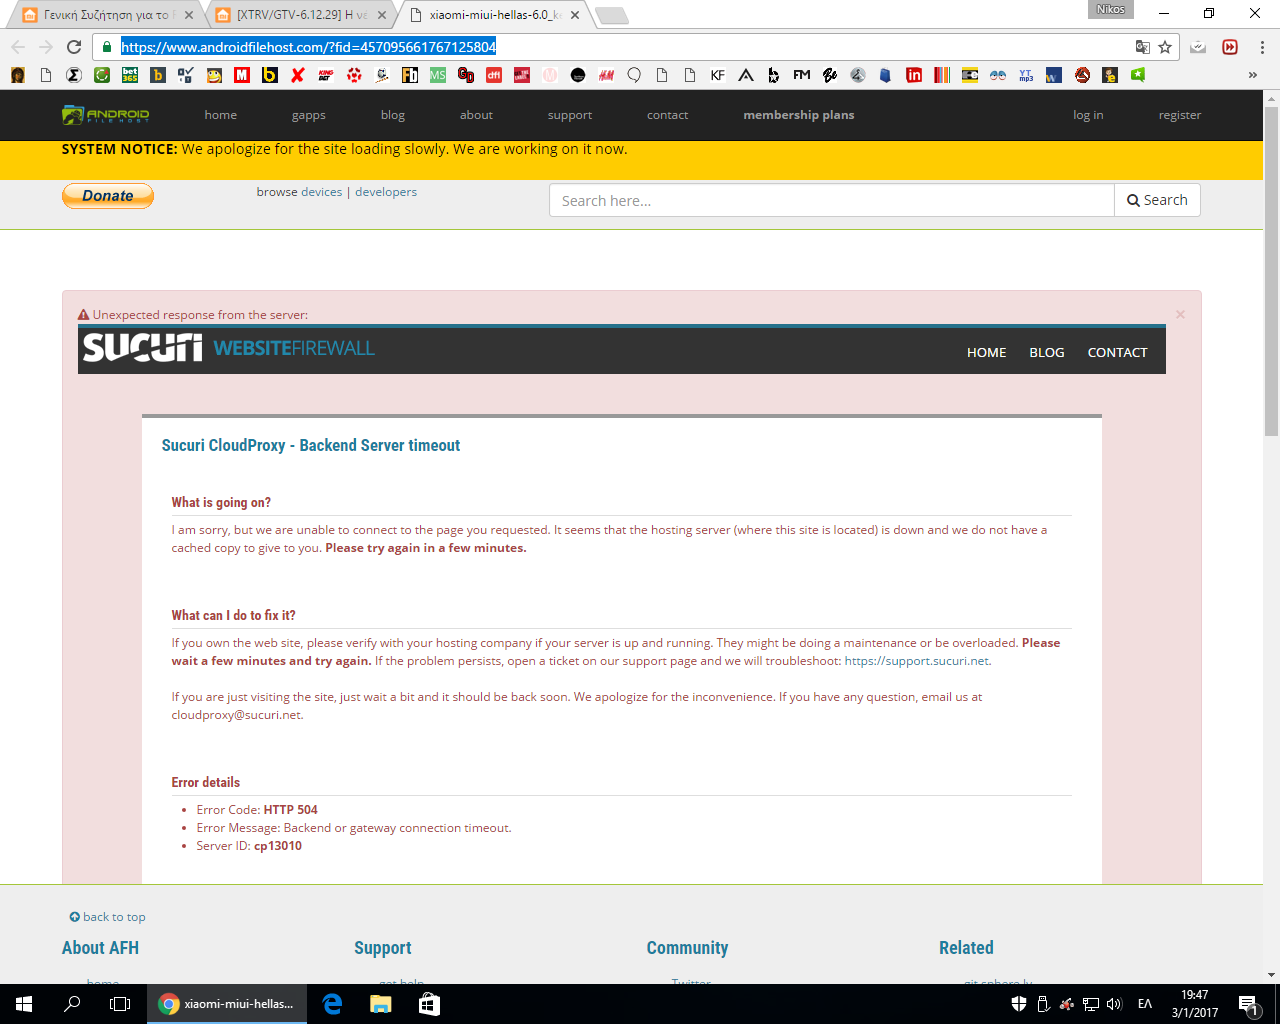Click the back to top link
Viewport: 1280px width, 1024px height.
point(108,917)
